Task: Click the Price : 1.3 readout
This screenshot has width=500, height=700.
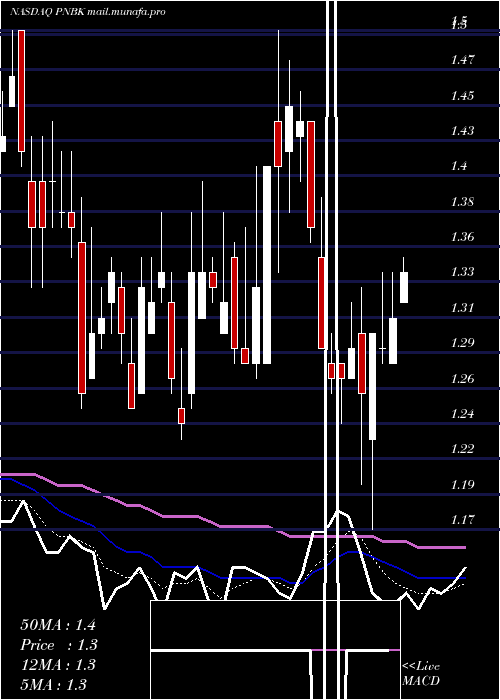Action: [58, 644]
